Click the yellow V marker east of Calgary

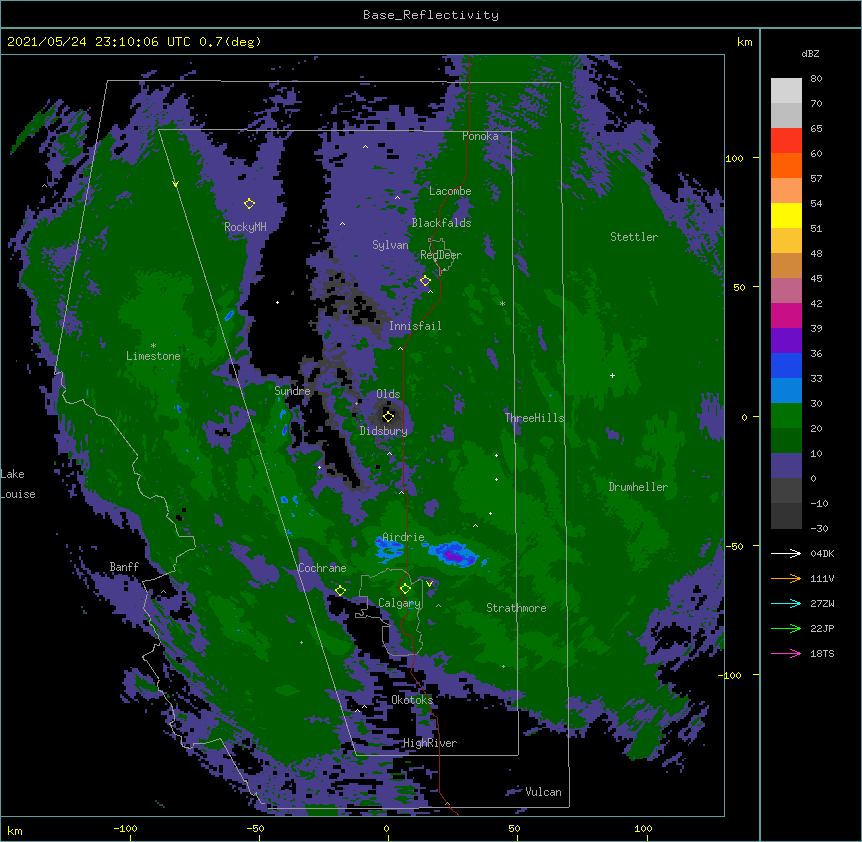point(429,584)
